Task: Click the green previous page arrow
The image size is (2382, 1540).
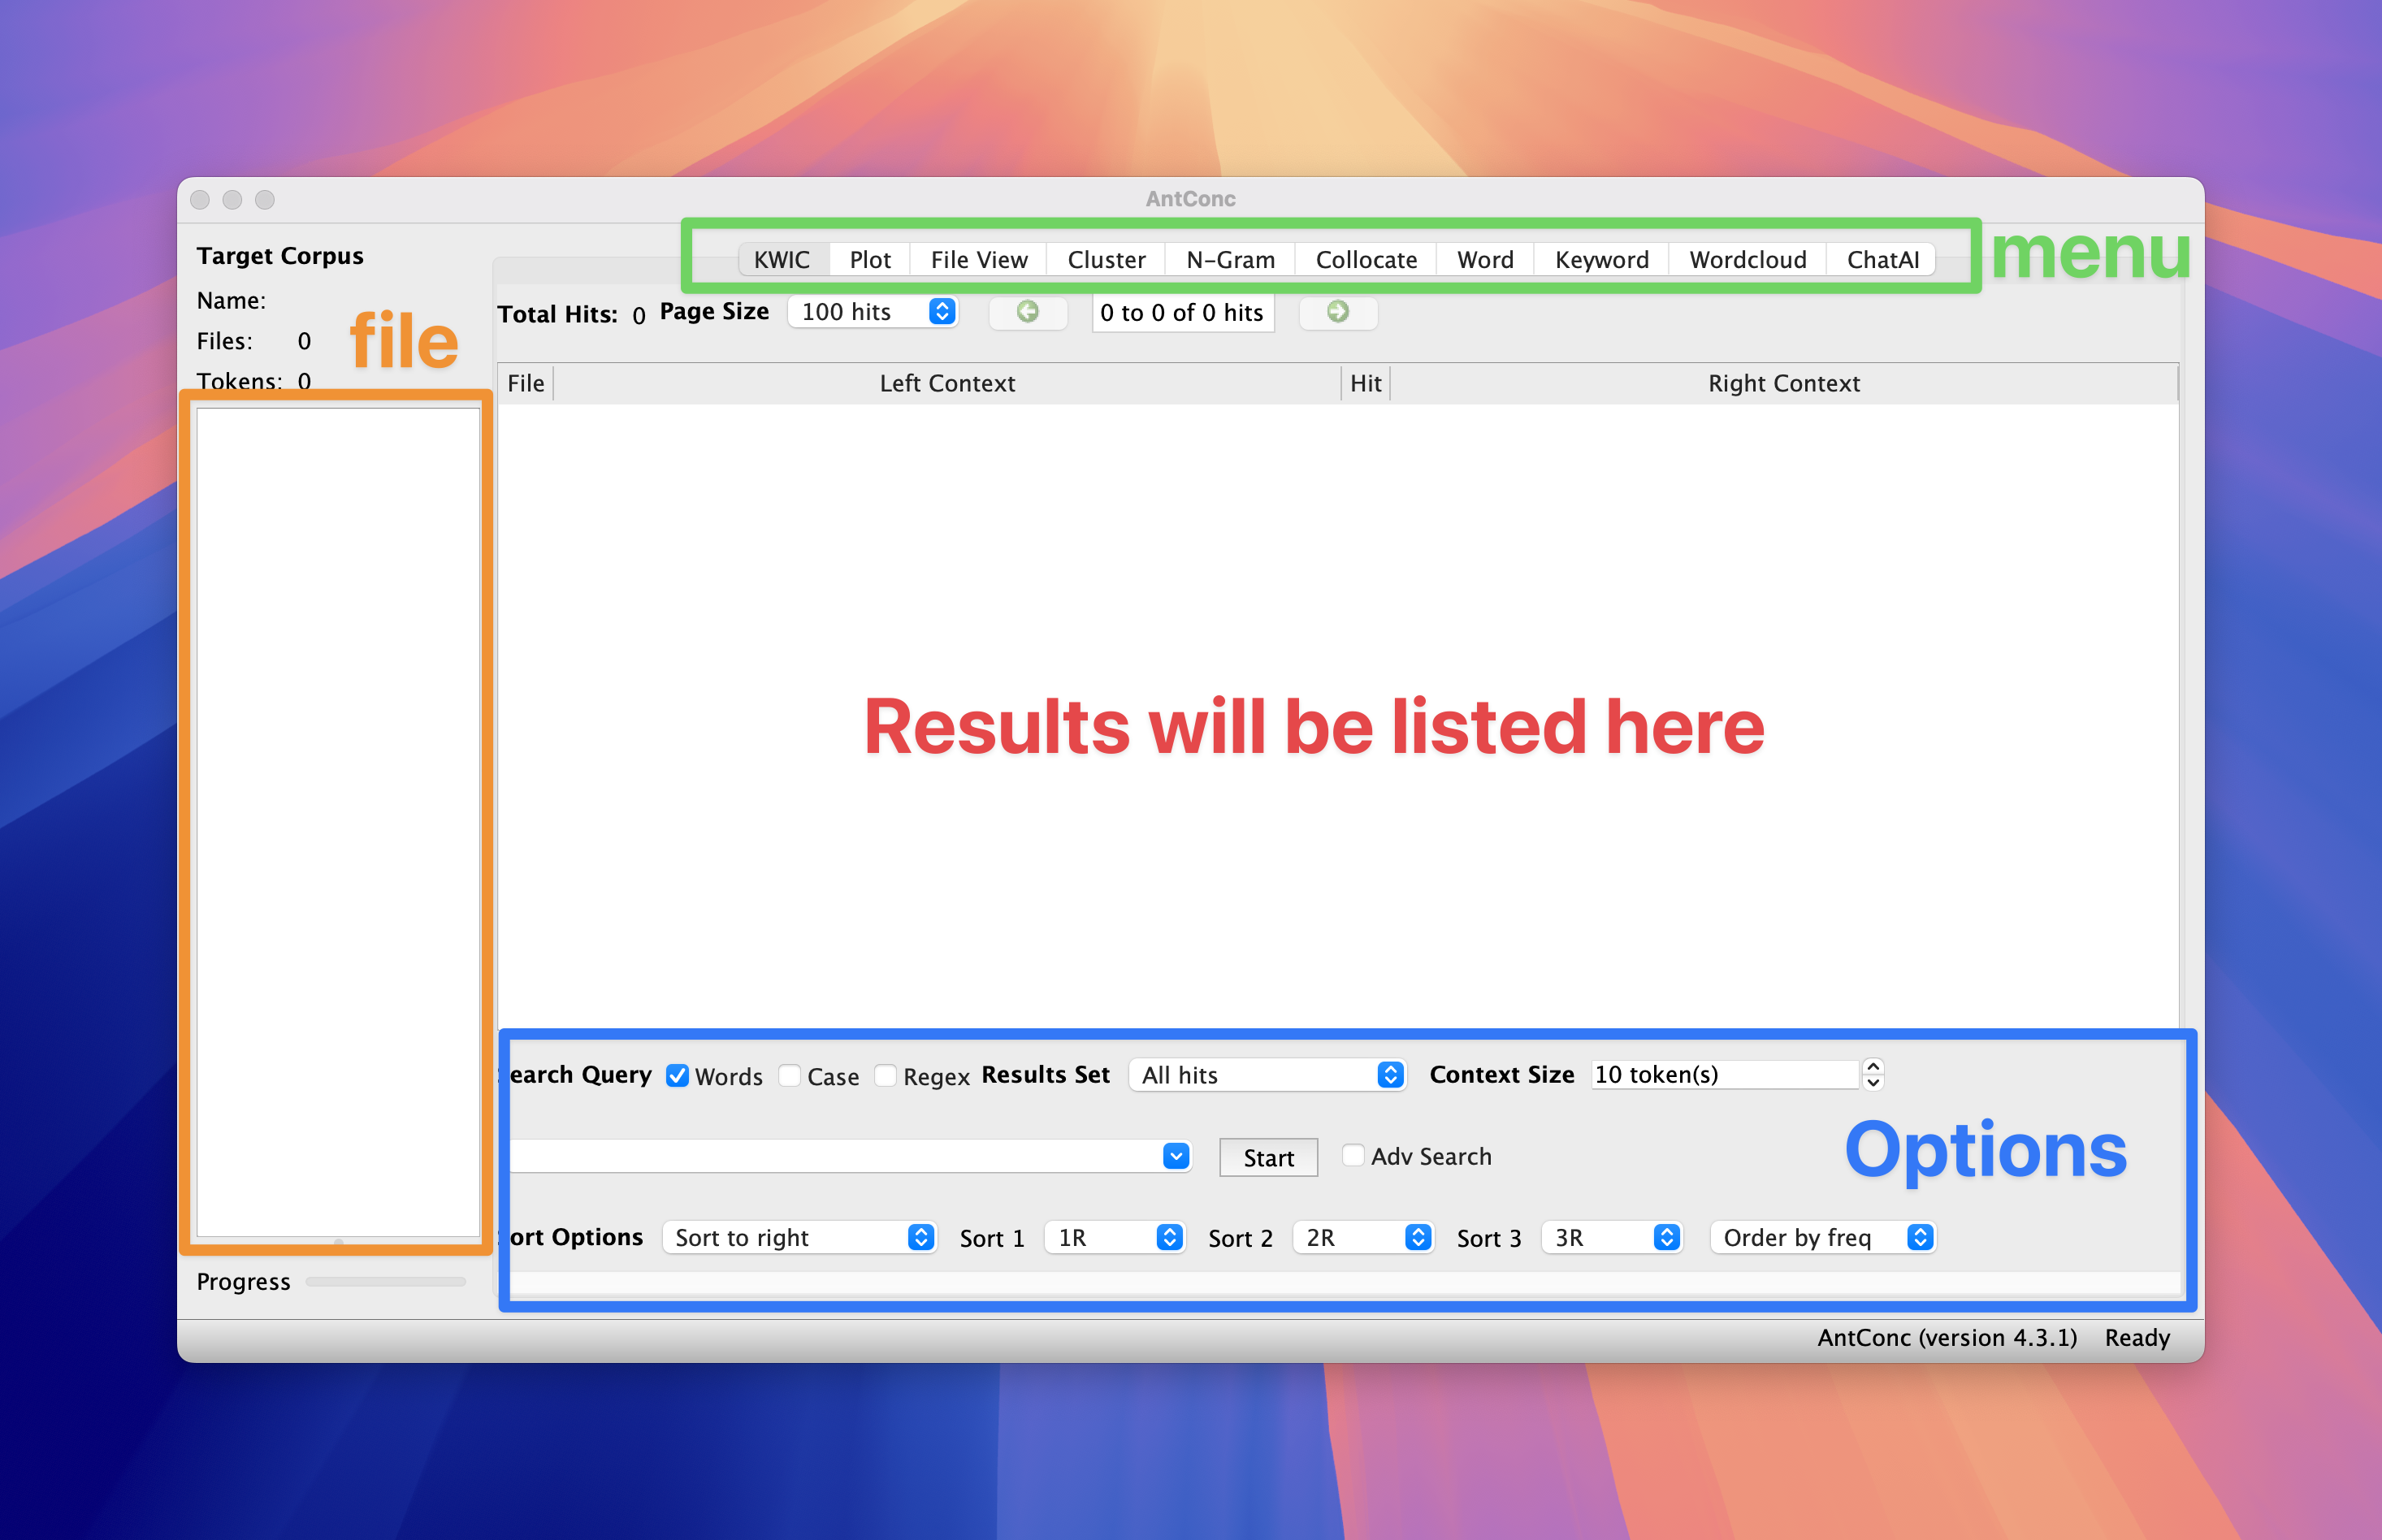Action: 1027,312
